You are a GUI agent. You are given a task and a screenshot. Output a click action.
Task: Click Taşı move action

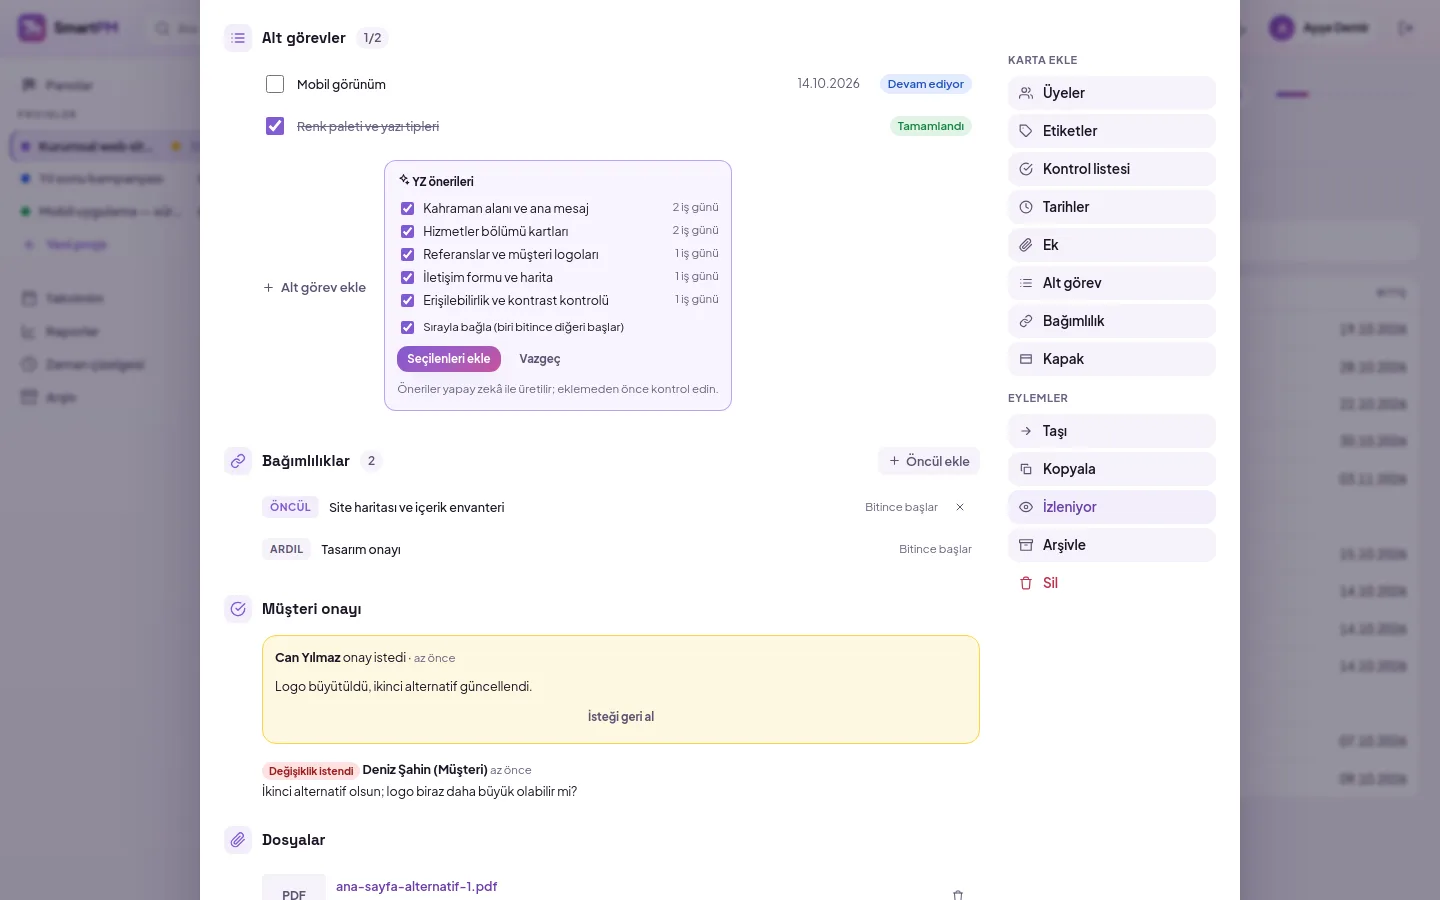1112,431
